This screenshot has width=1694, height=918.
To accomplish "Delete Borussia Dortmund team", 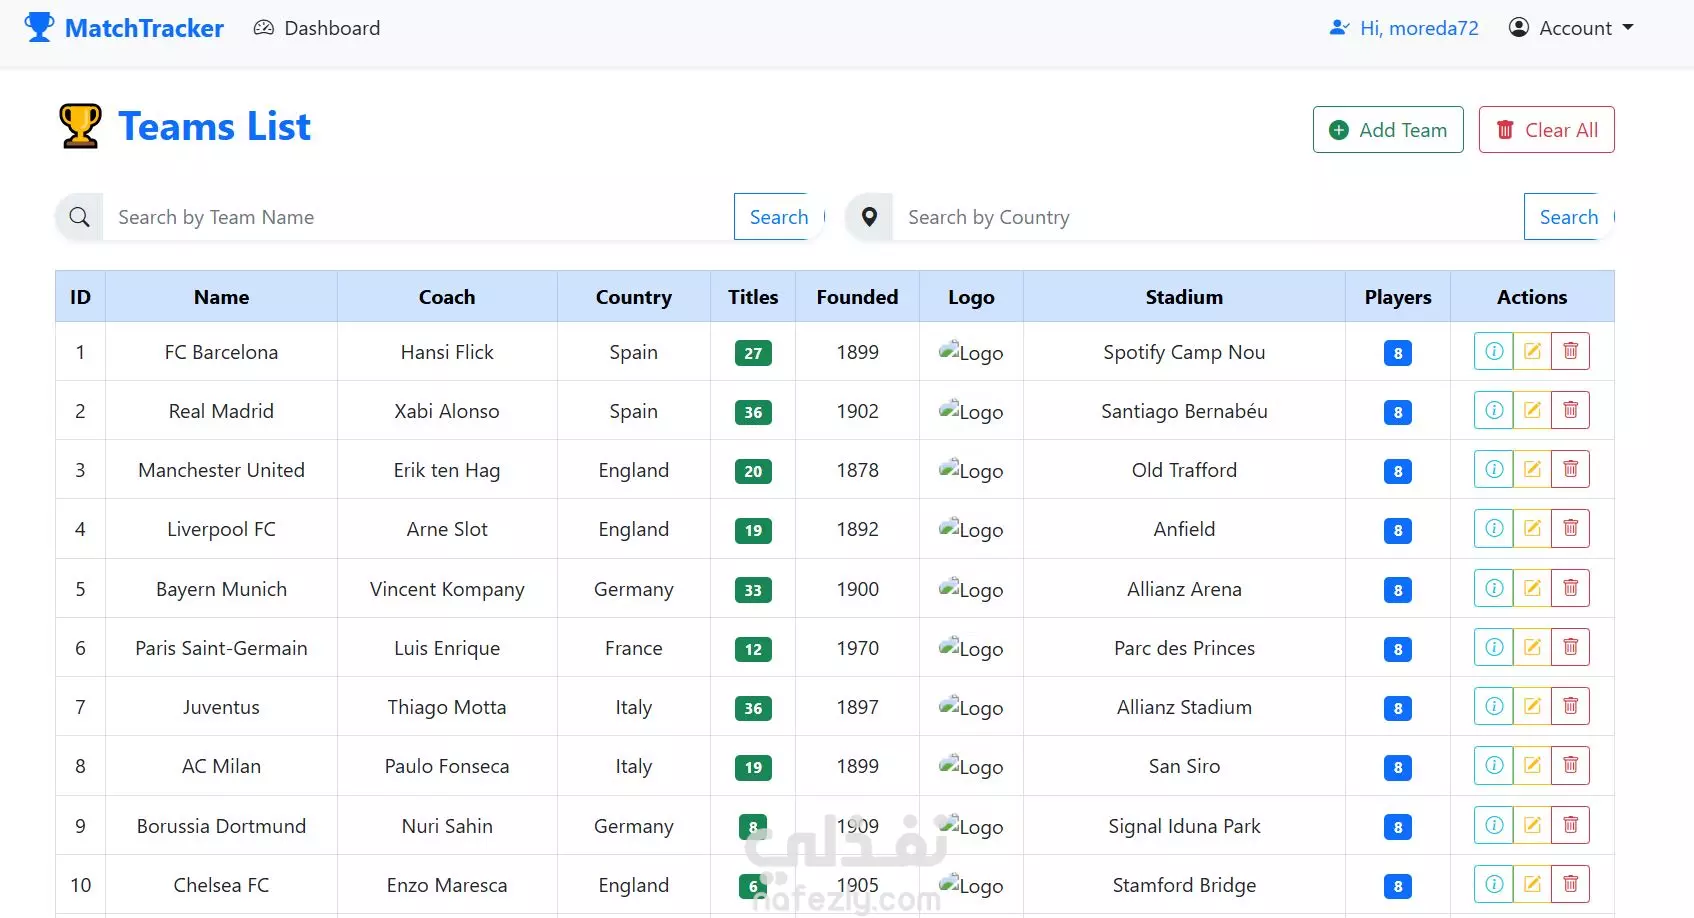I will [x=1571, y=825].
